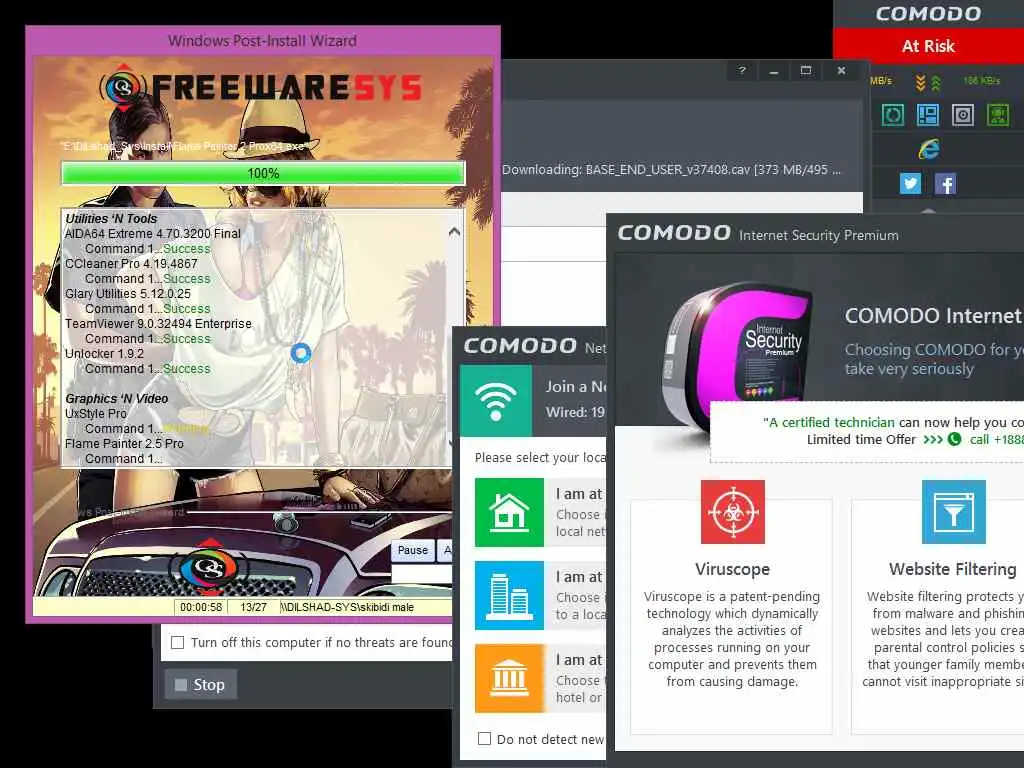Open the Facebook icon in Comodo widget
Image resolution: width=1024 pixels, height=768 pixels.
[946, 184]
